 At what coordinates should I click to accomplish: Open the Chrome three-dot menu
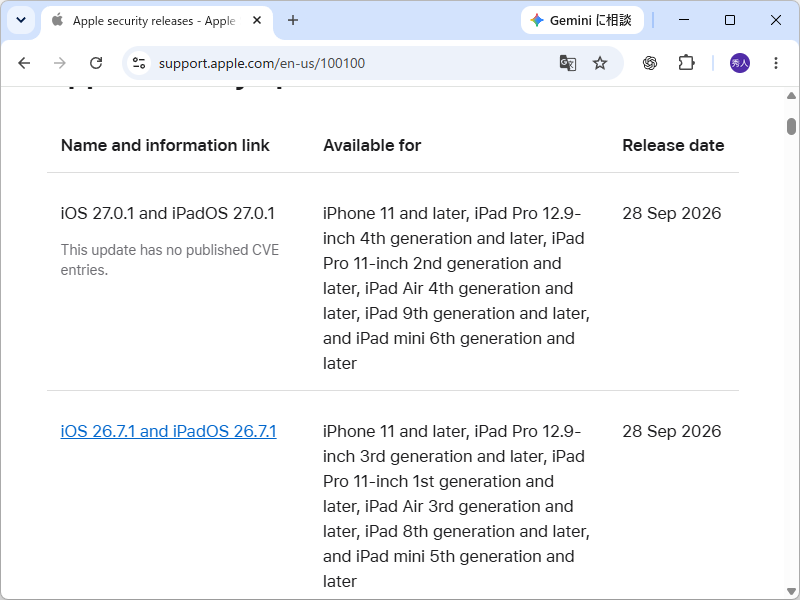point(776,63)
